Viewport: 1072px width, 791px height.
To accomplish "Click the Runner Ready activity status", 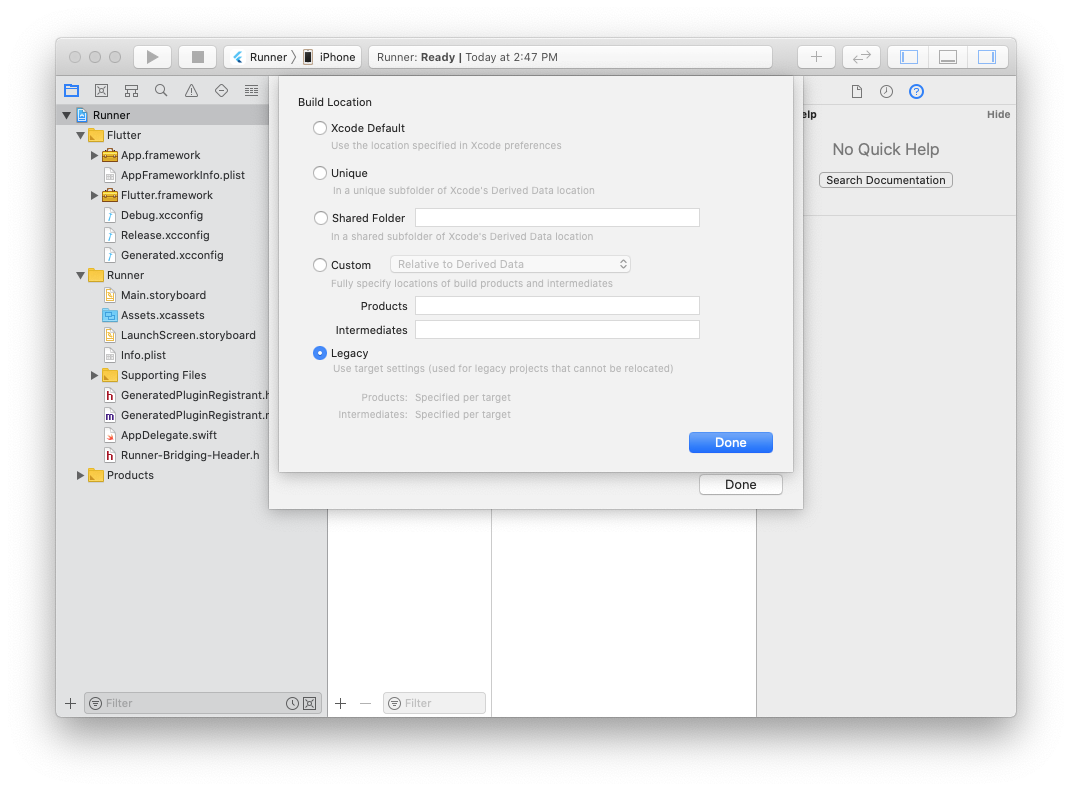I will click(570, 57).
